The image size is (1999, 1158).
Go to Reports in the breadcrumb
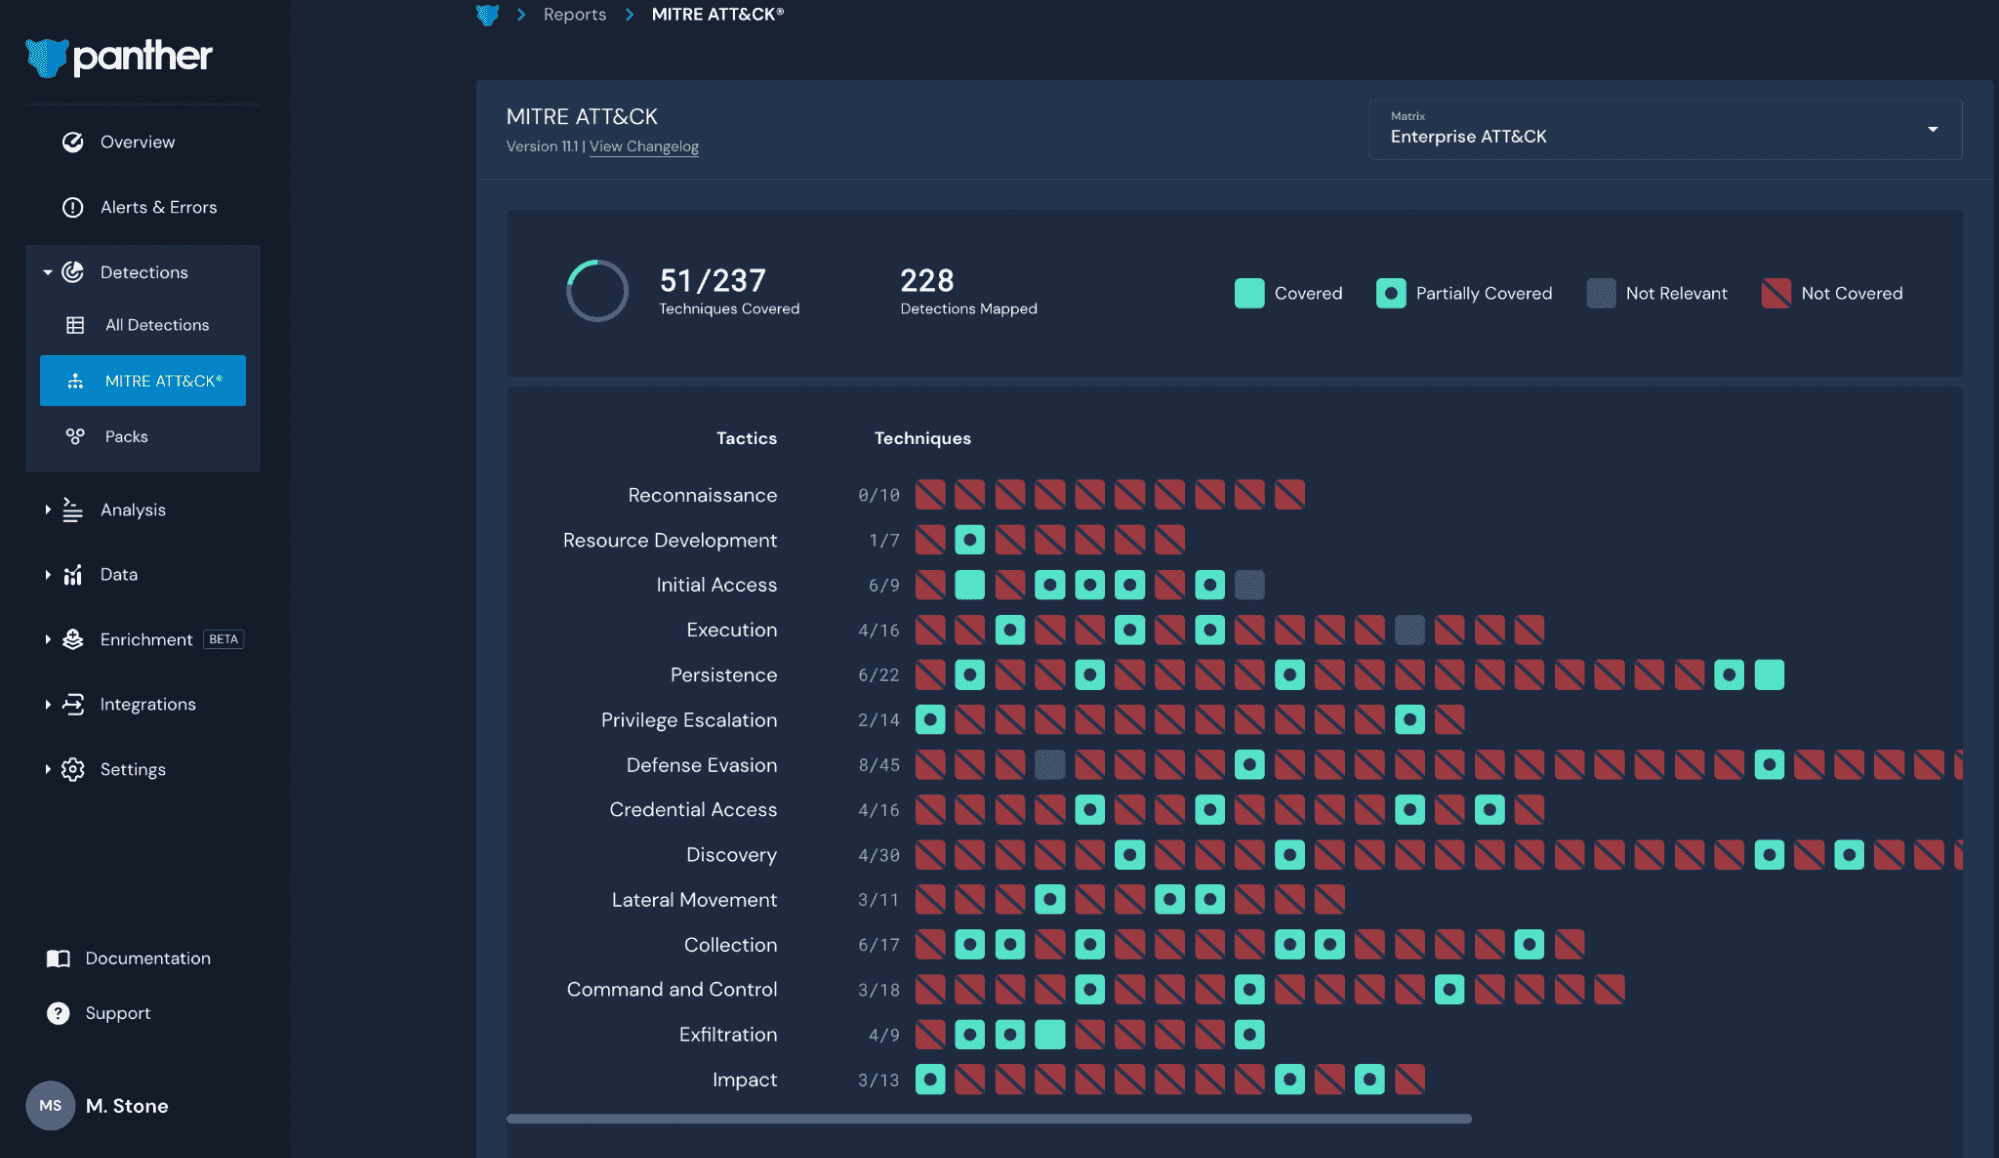(574, 14)
